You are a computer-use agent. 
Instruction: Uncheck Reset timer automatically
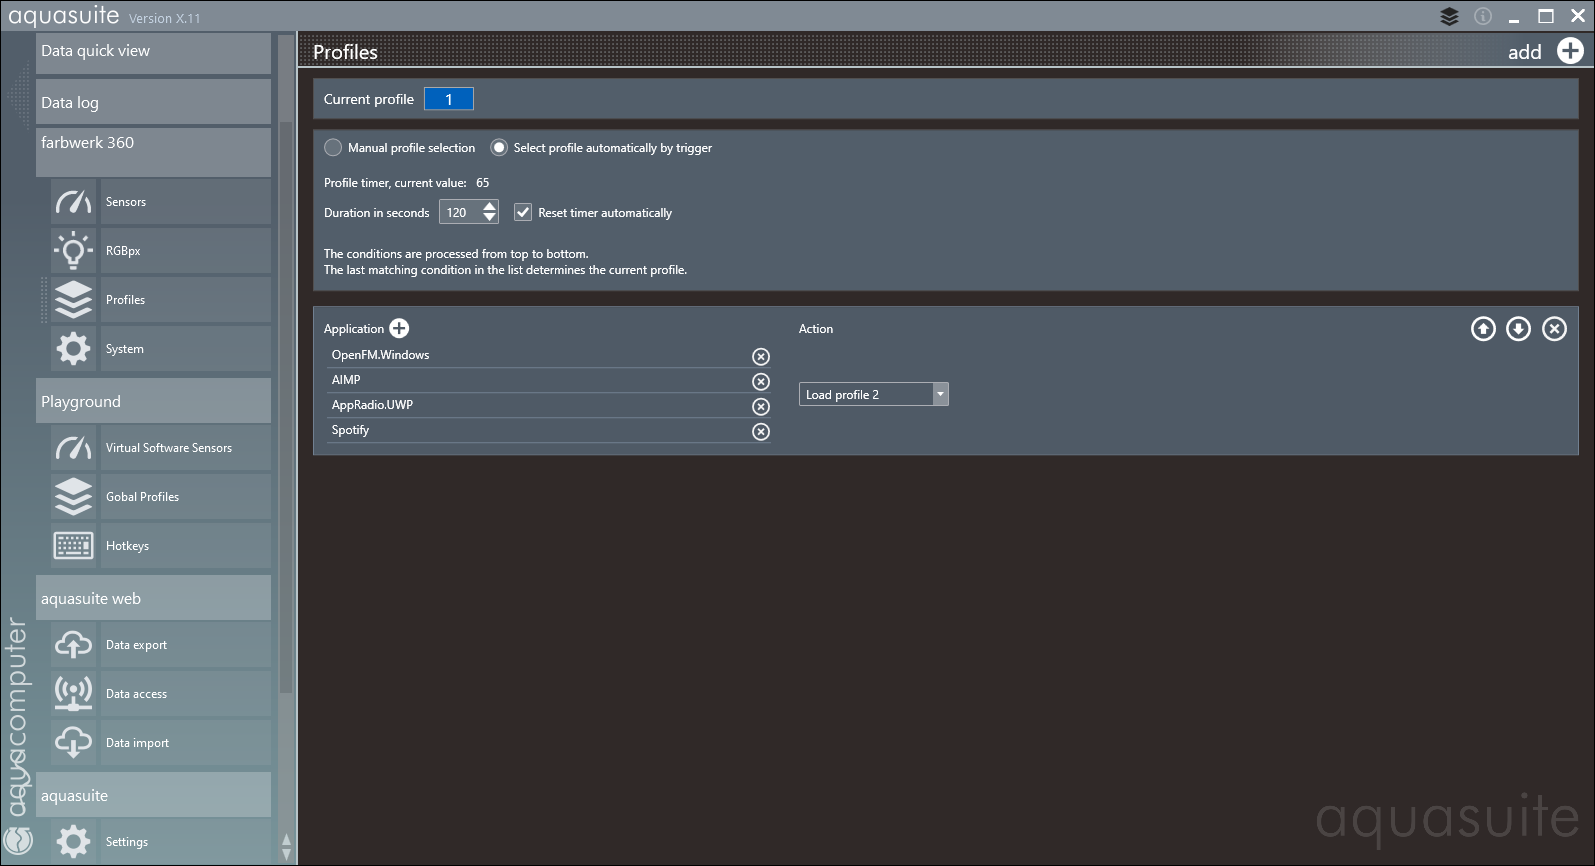[x=523, y=212]
